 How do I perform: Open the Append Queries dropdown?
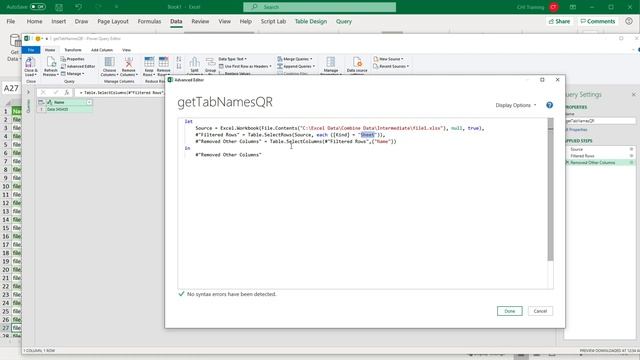pos(296,67)
